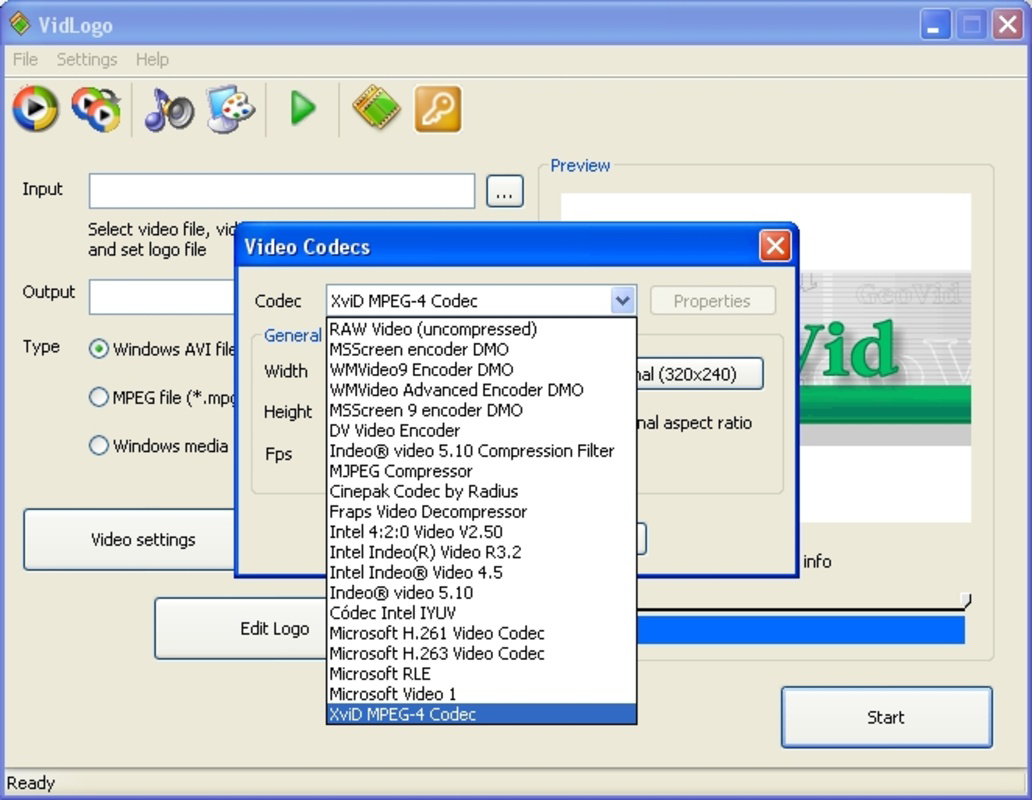Open audio settings via the note-speaker icon
This screenshot has width=1032, height=800.
(168, 110)
